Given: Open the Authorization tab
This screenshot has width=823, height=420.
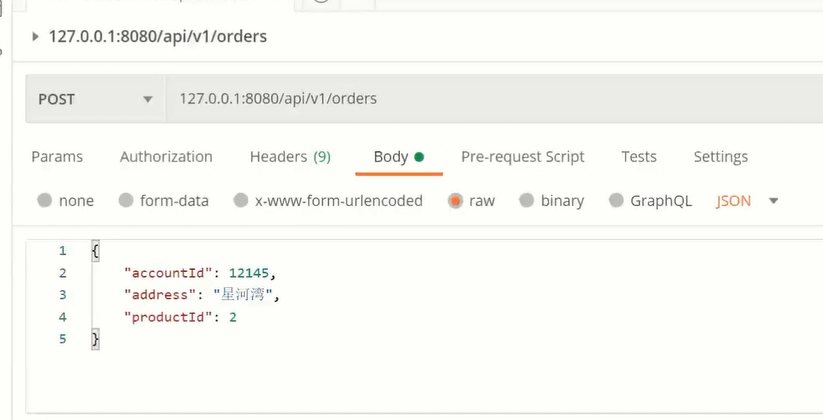Looking at the screenshot, I should coord(166,156).
